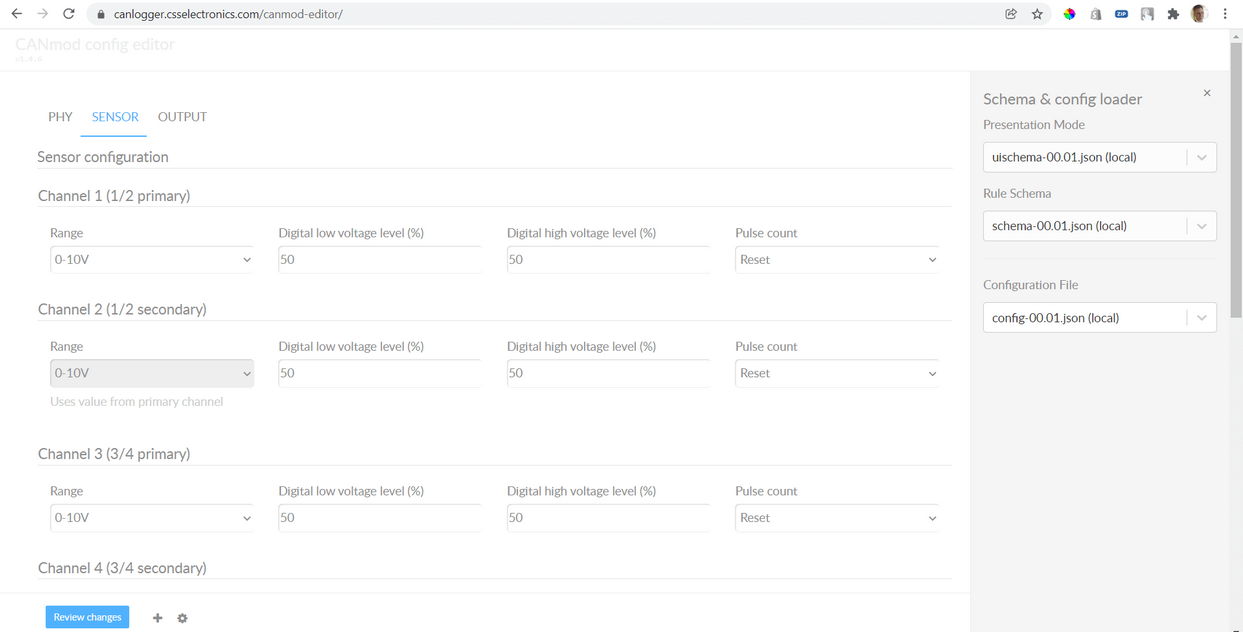The height and width of the screenshot is (632, 1243).
Task: Click the CANmod config editor title
Action: coord(95,44)
